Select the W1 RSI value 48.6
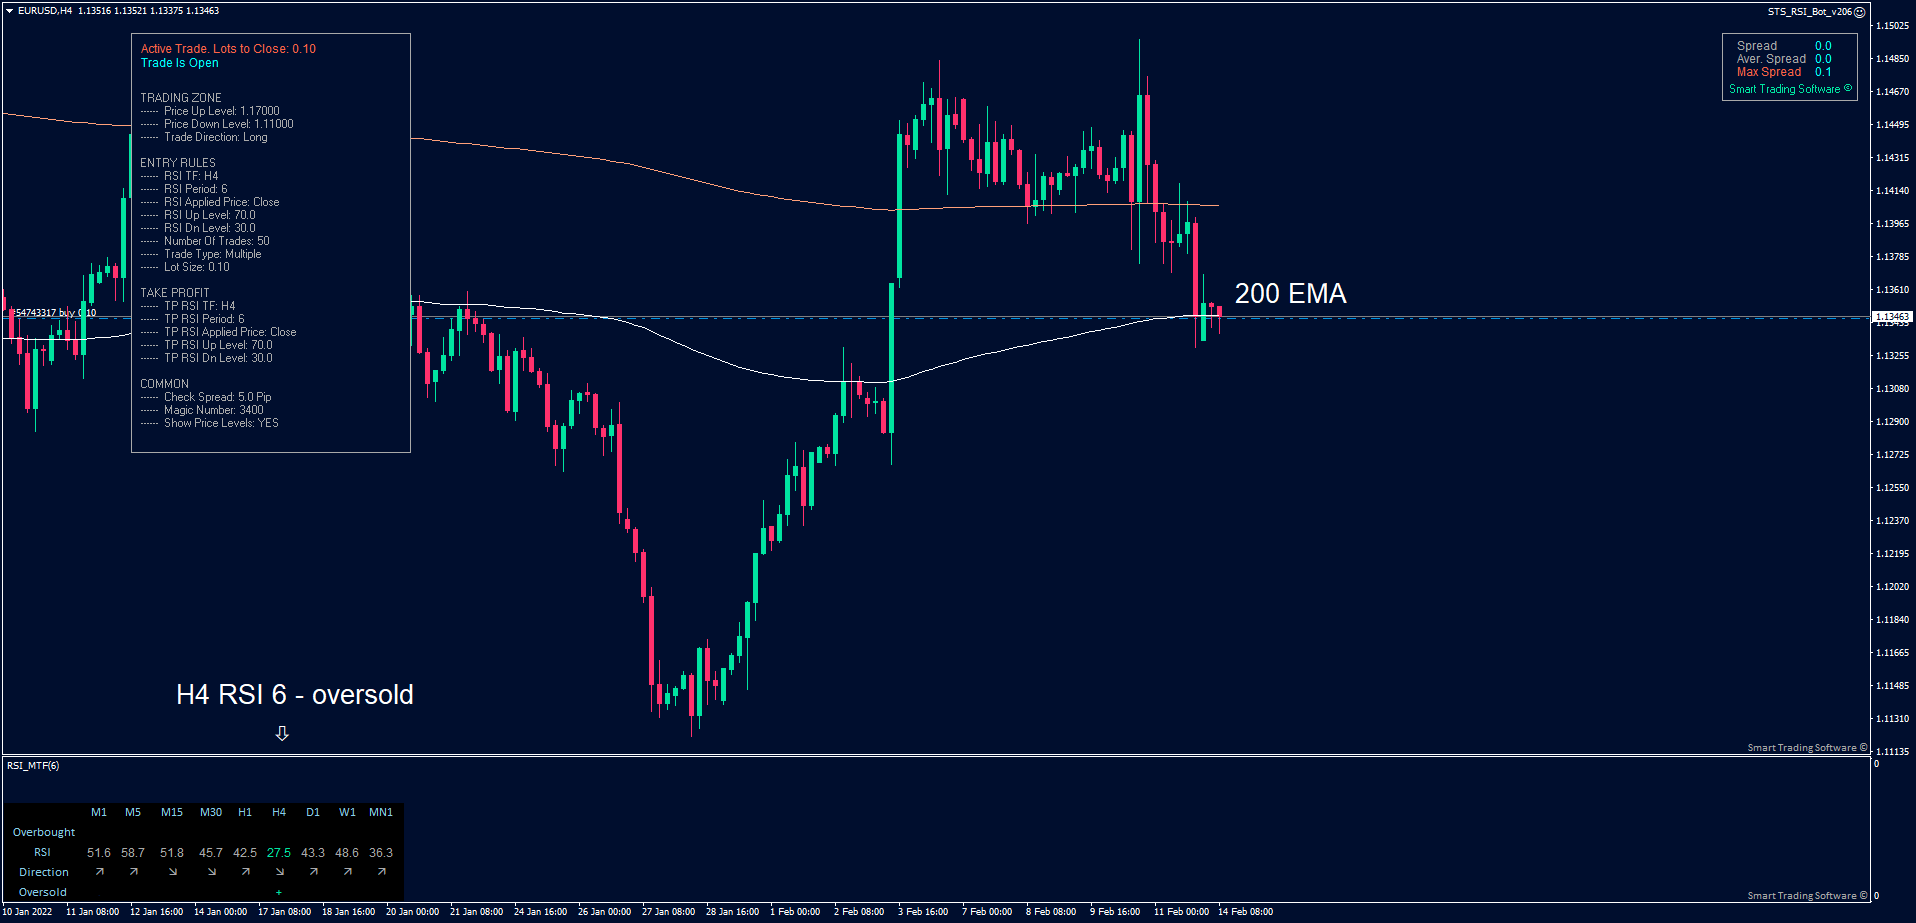The image size is (1916, 923). tap(347, 853)
